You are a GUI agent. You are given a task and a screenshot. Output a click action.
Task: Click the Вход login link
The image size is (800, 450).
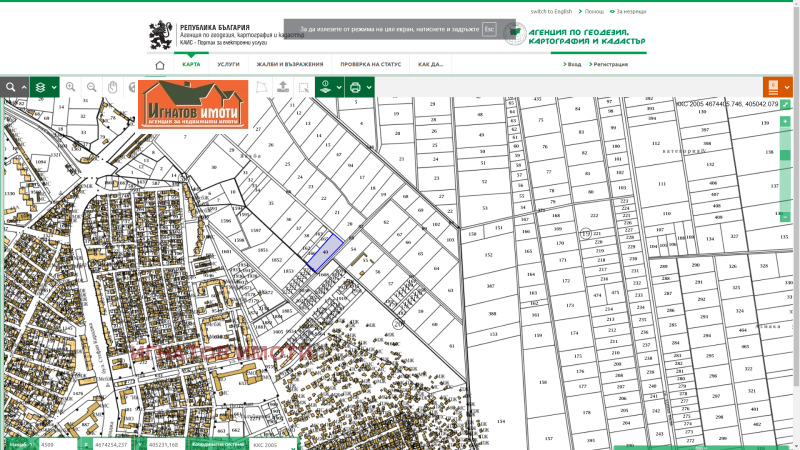(x=573, y=64)
